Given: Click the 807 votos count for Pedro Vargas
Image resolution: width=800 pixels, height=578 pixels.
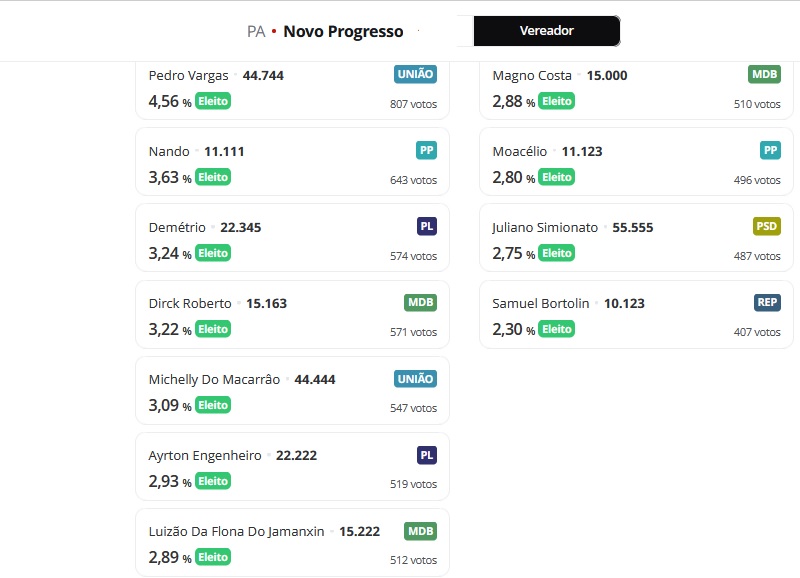Looking at the screenshot, I should click(x=413, y=104).
